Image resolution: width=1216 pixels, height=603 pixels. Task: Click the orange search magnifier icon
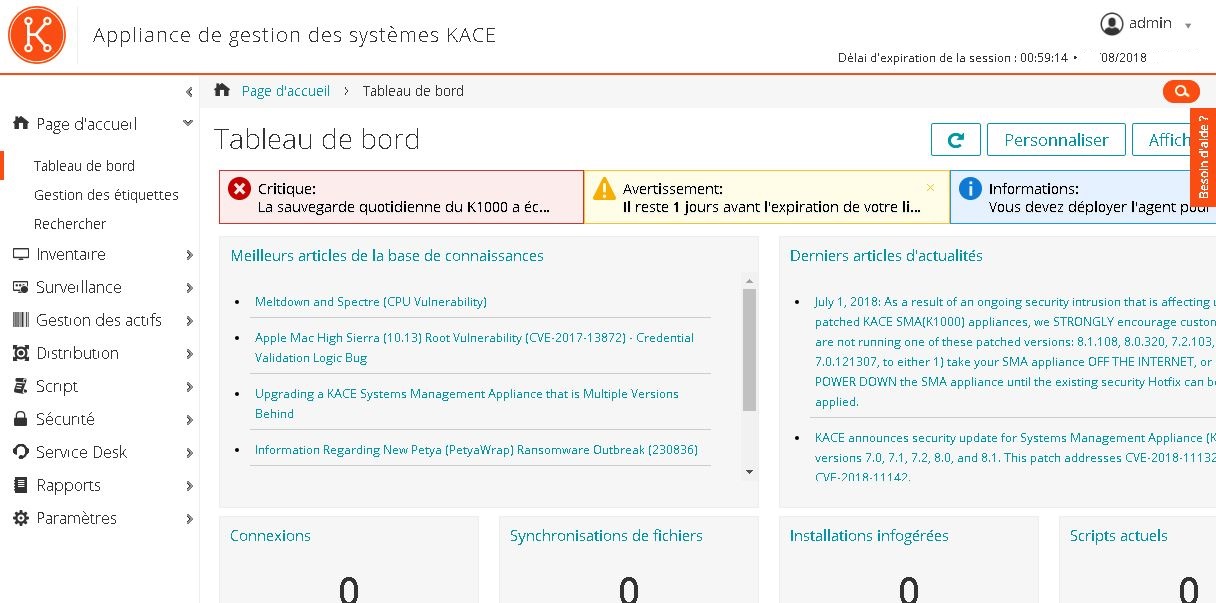click(x=1181, y=91)
